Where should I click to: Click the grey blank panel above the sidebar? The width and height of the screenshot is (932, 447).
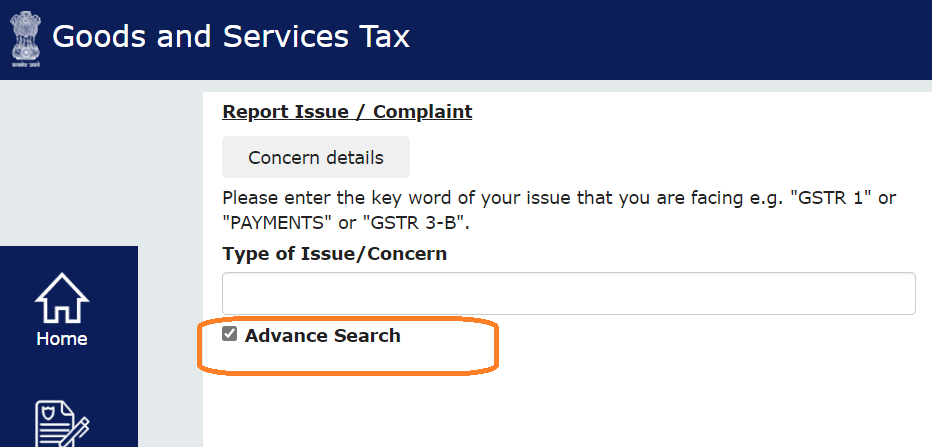click(x=69, y=163)
